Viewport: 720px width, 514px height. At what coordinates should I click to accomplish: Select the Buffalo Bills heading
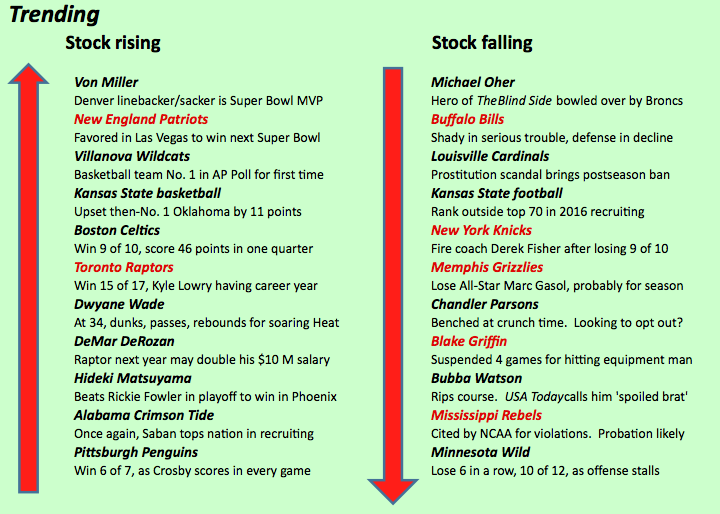pos(467,119)
